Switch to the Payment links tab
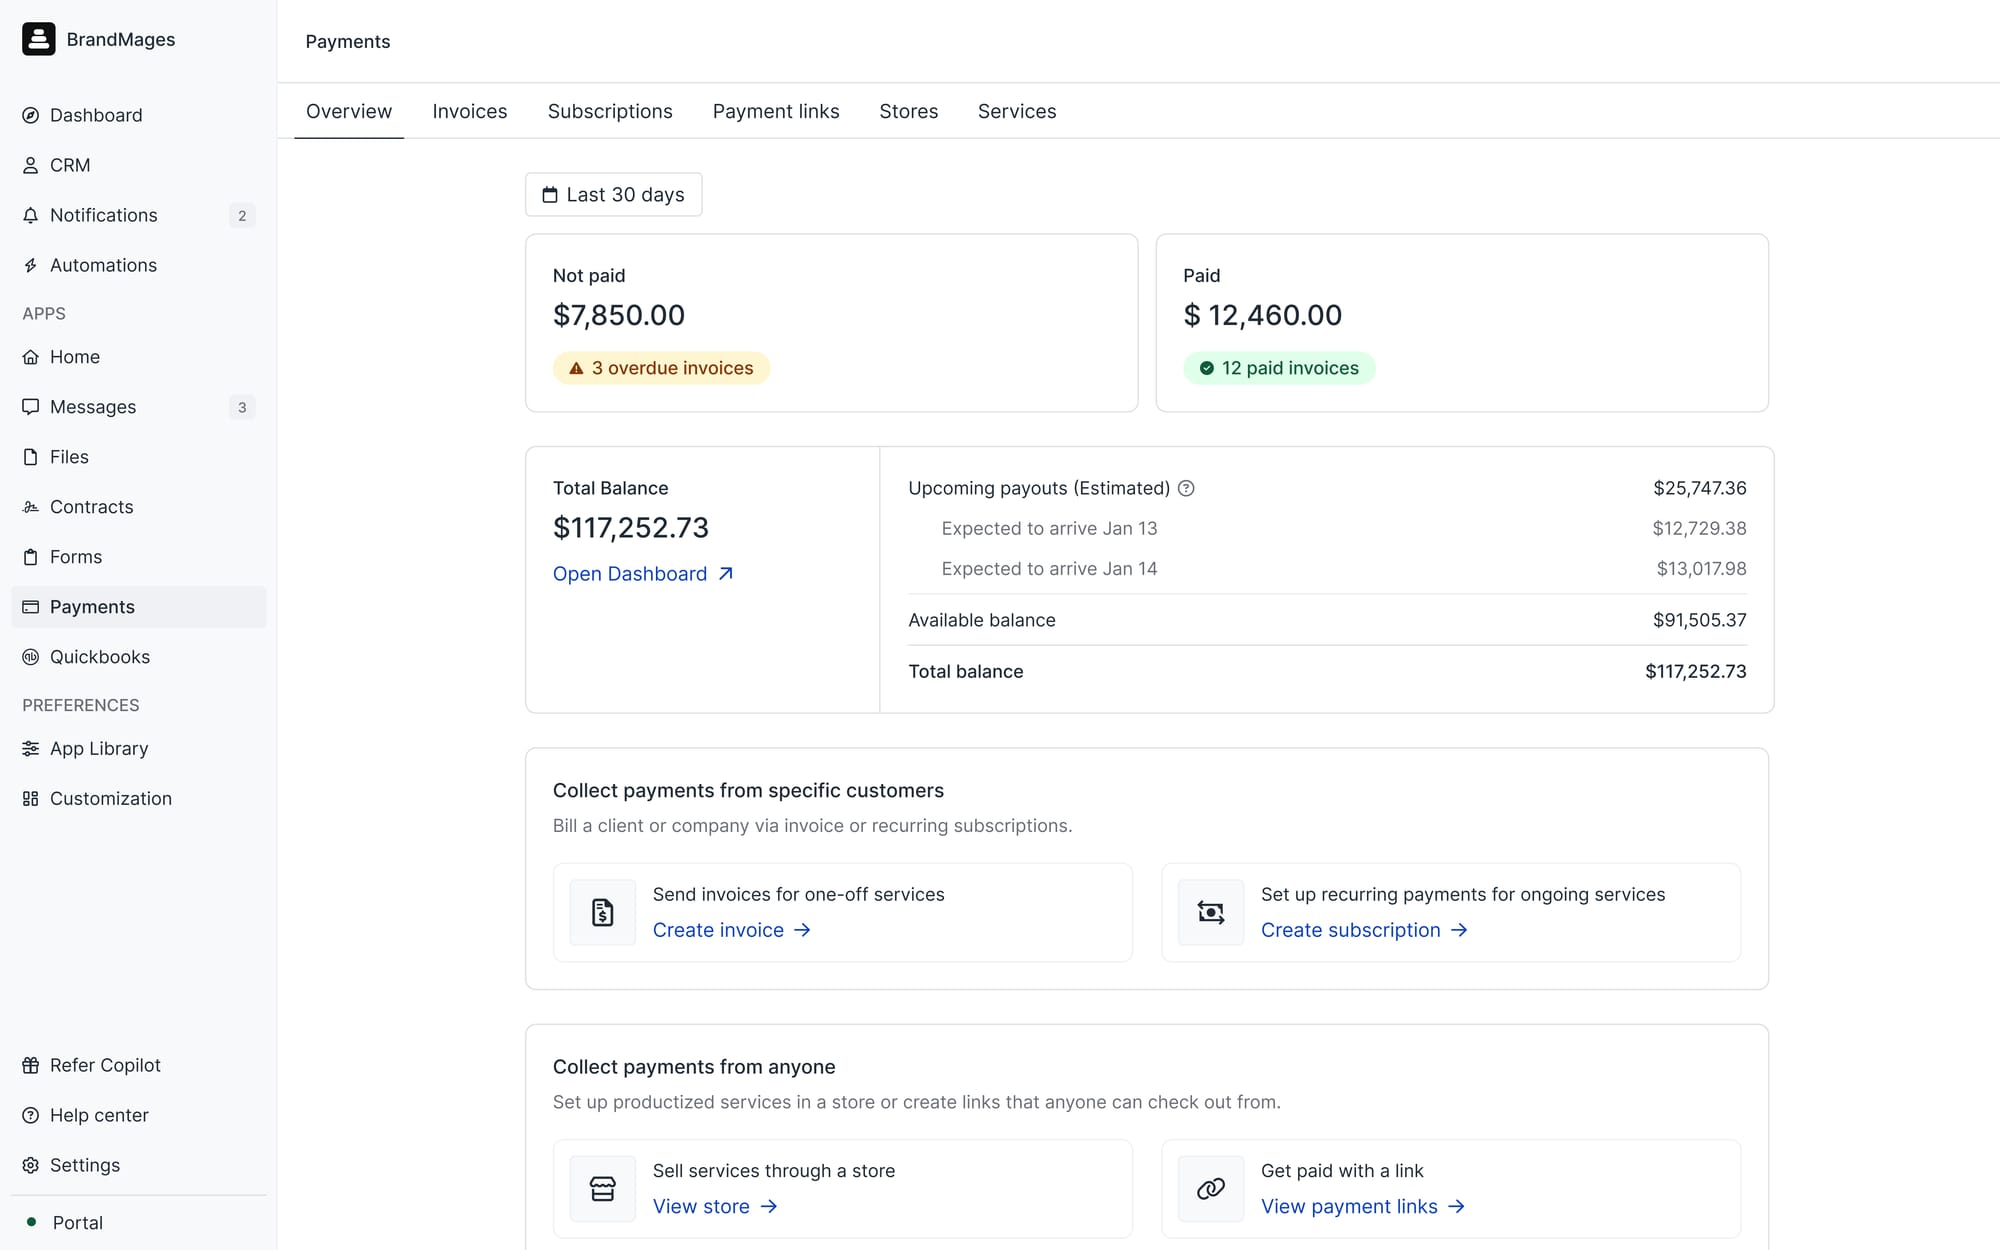This screenshot has width=2000, height=1250. [776, 111]
